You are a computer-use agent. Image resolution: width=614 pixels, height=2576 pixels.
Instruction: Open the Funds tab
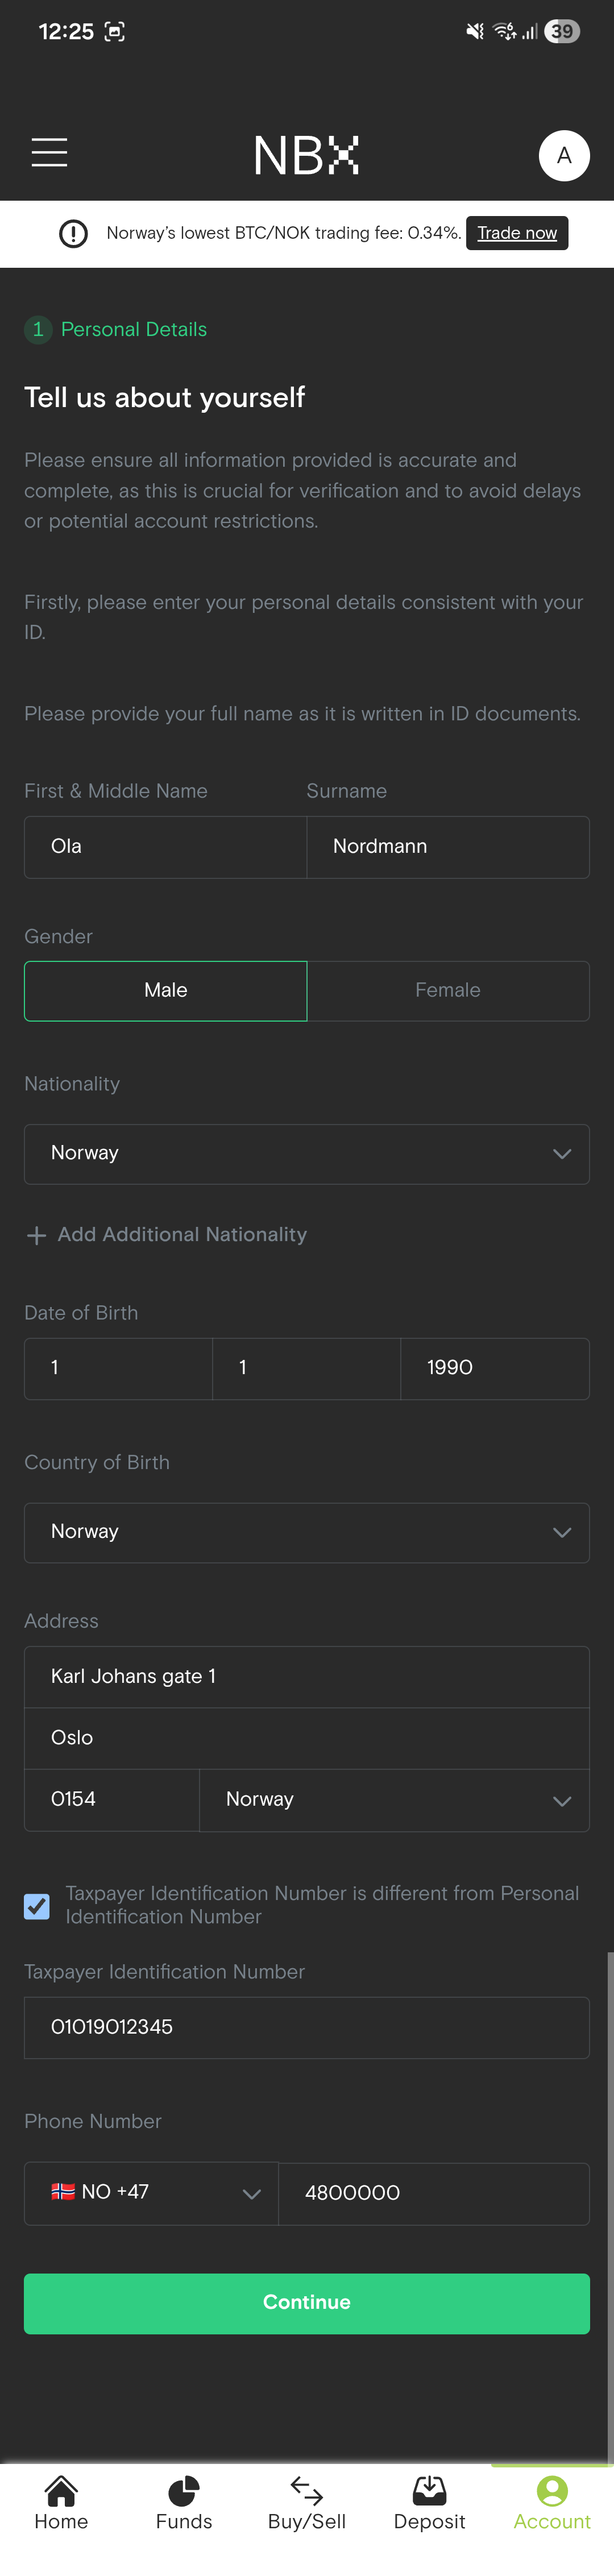[184, 2503]
